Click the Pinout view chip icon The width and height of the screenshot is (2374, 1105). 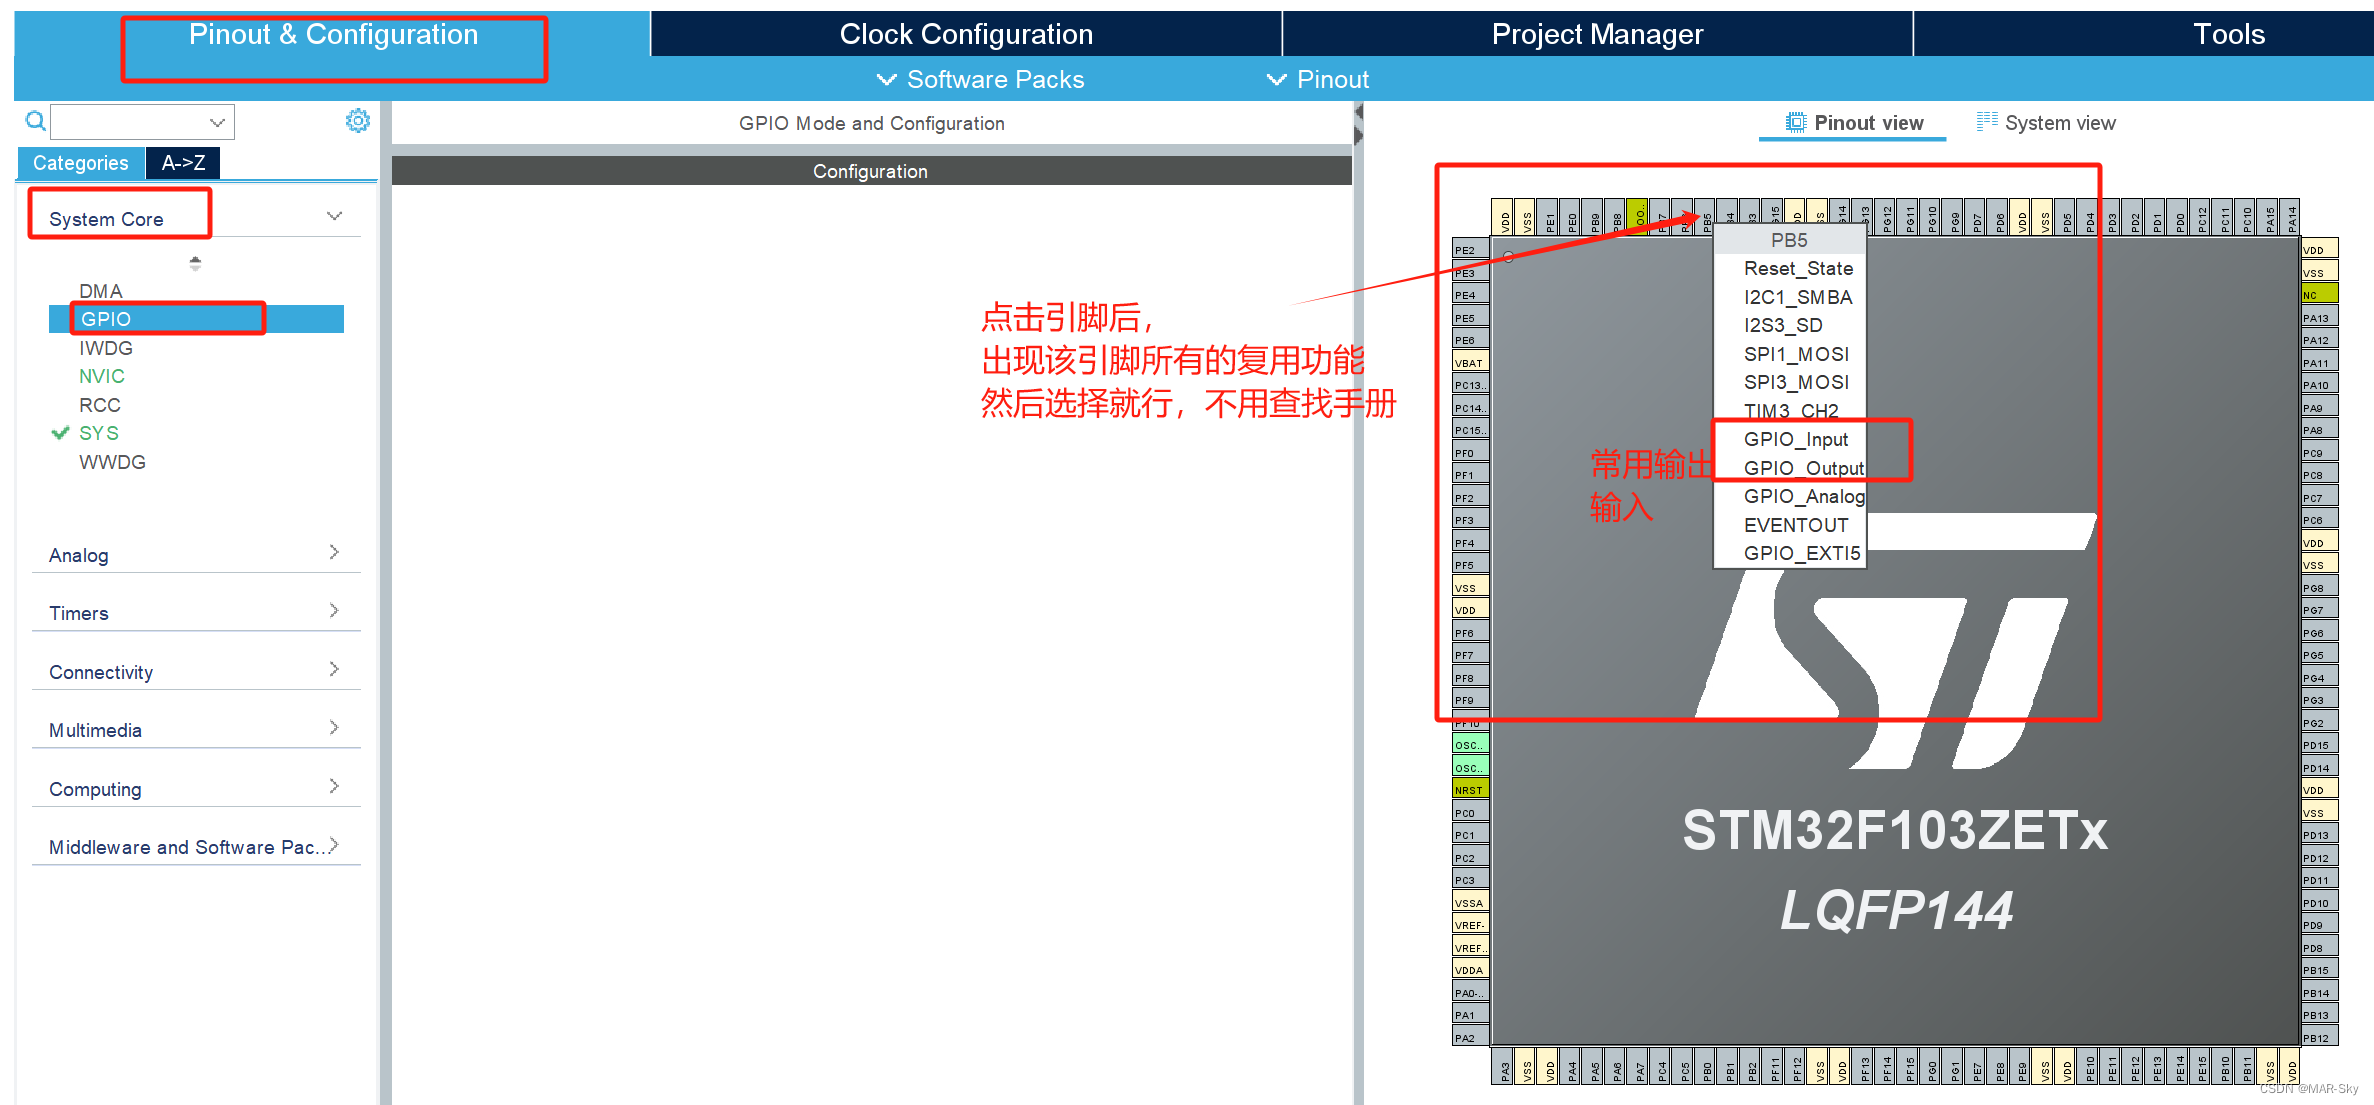click(1796, 123)
